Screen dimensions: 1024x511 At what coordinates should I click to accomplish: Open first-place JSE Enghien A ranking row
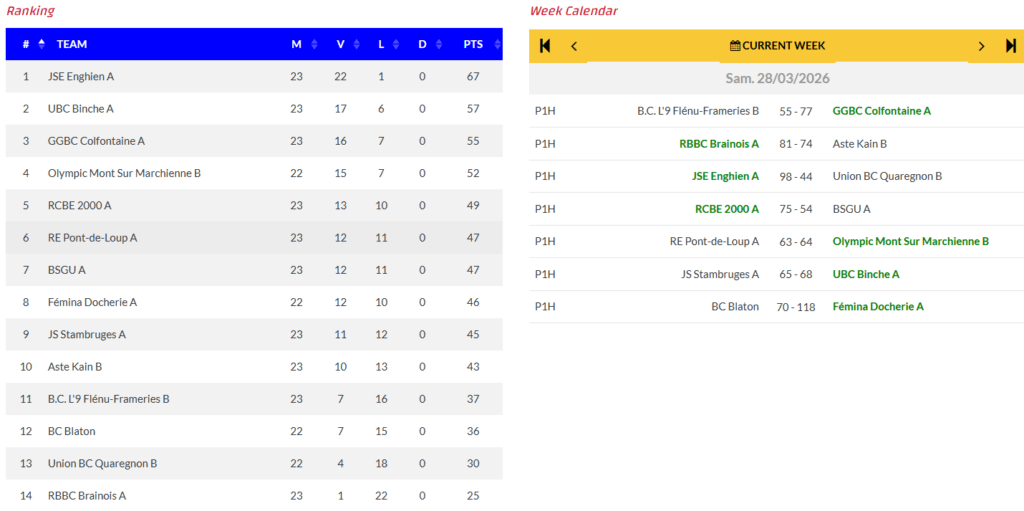(x=81, y=76)
